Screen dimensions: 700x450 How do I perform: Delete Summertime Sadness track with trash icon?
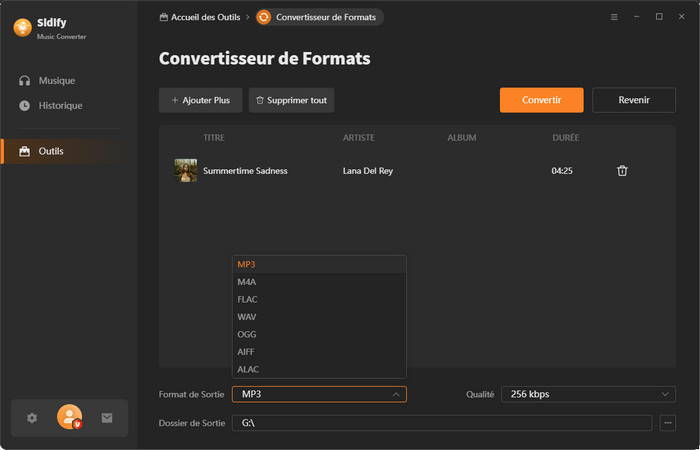[x=622, y=171]
